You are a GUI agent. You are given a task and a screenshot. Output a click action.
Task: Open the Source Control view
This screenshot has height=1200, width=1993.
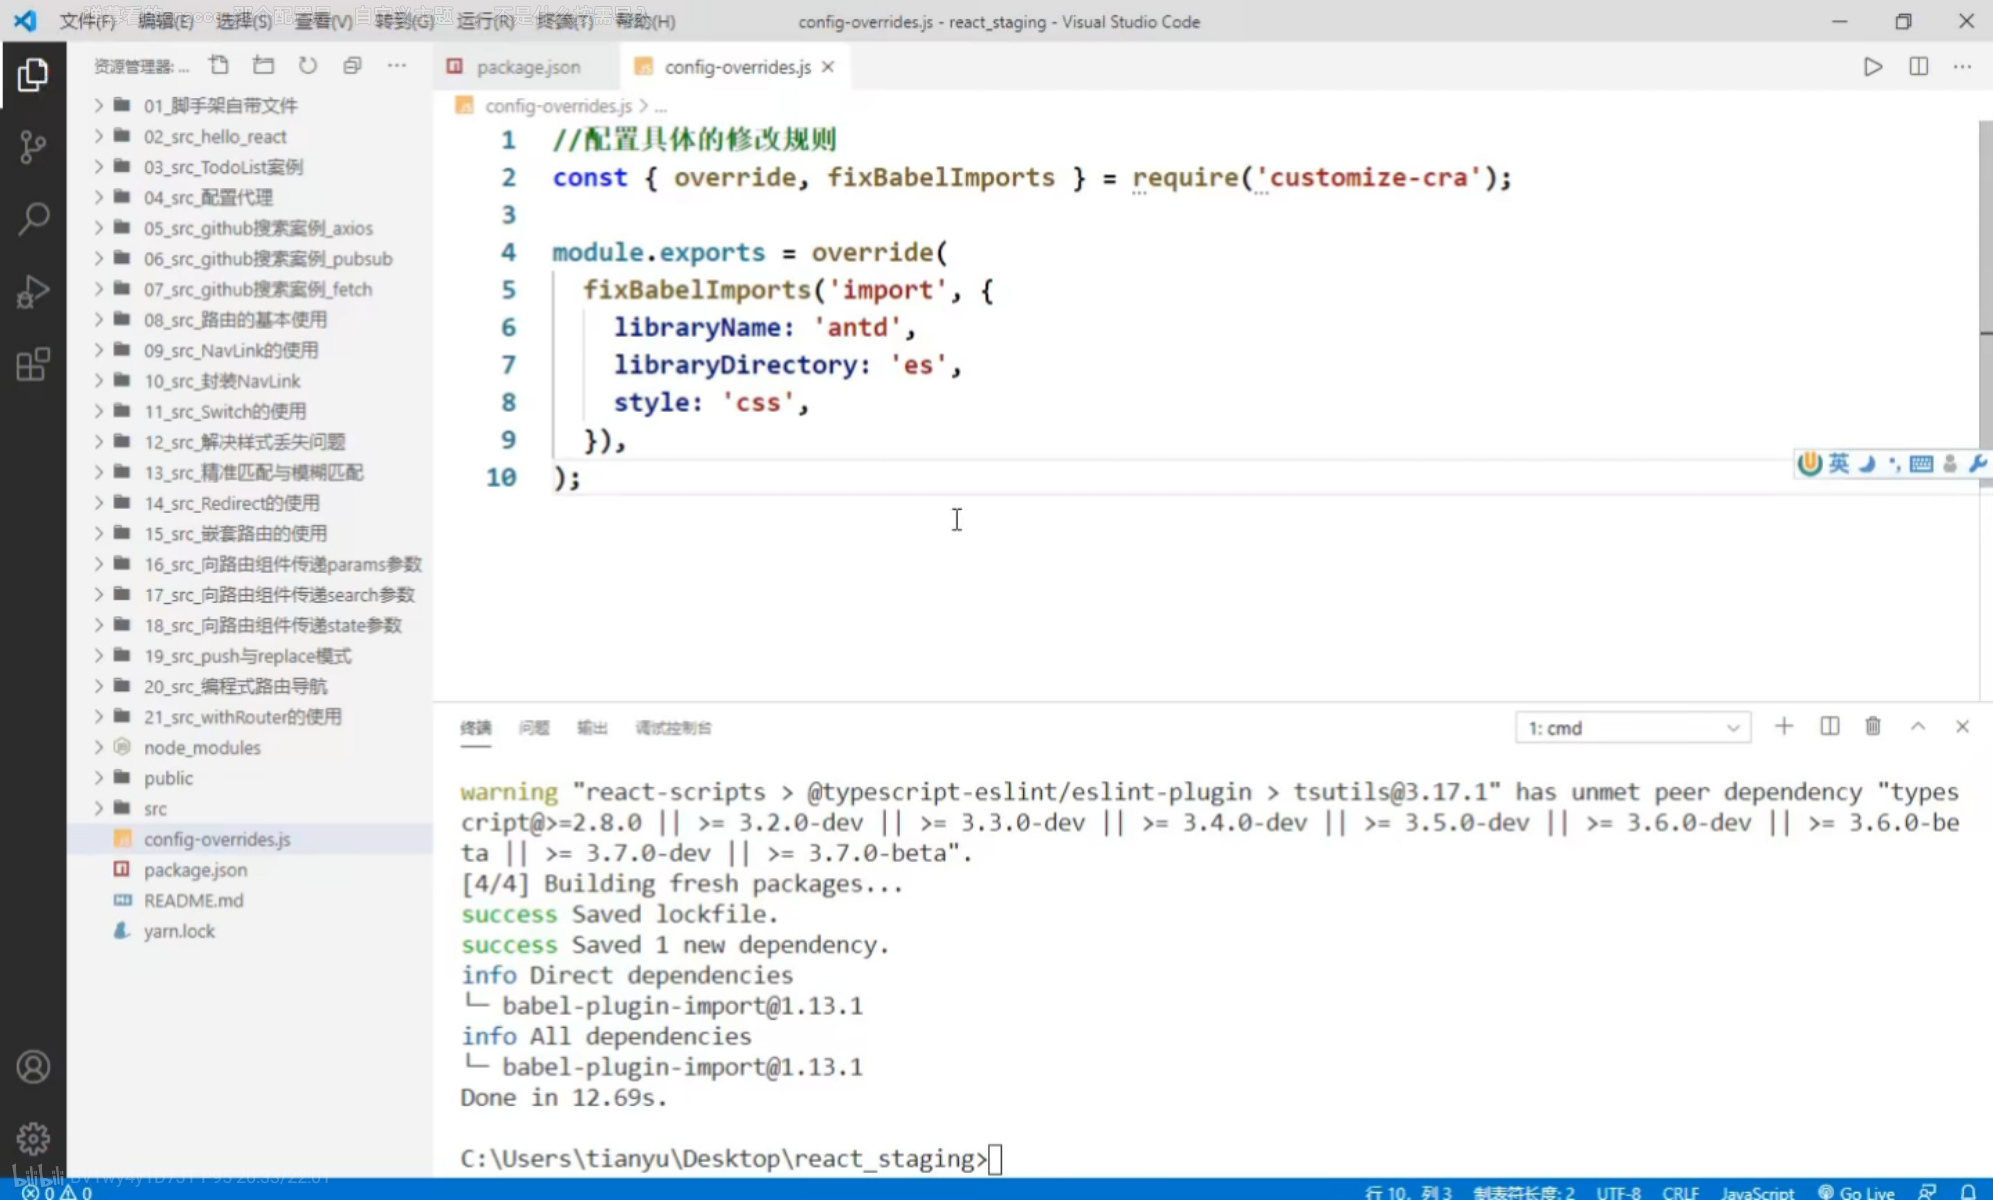(x=32, y=147)
